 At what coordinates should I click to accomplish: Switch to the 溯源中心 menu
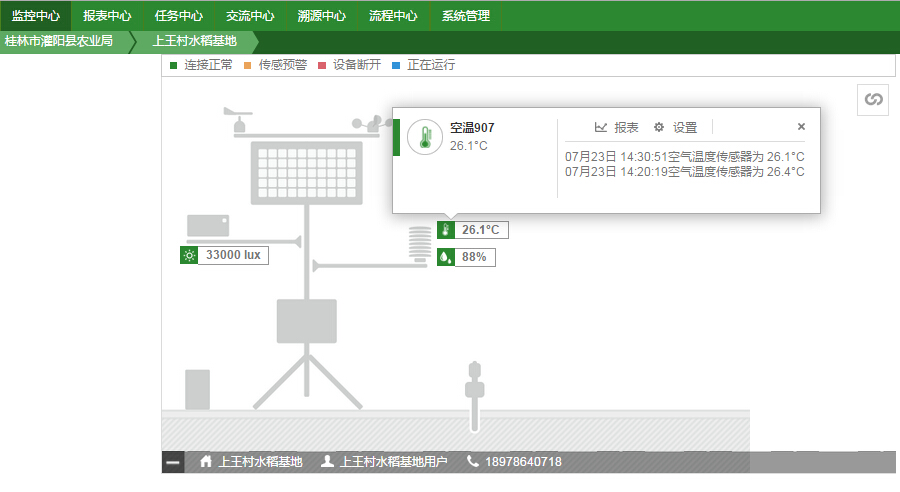(322, 16)
